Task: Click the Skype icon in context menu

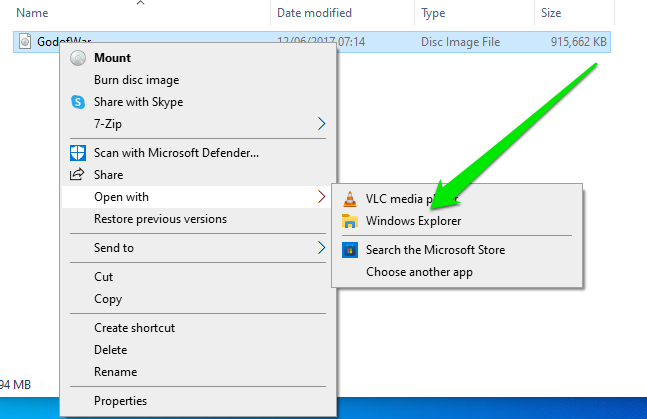Action: pos(78,102)
